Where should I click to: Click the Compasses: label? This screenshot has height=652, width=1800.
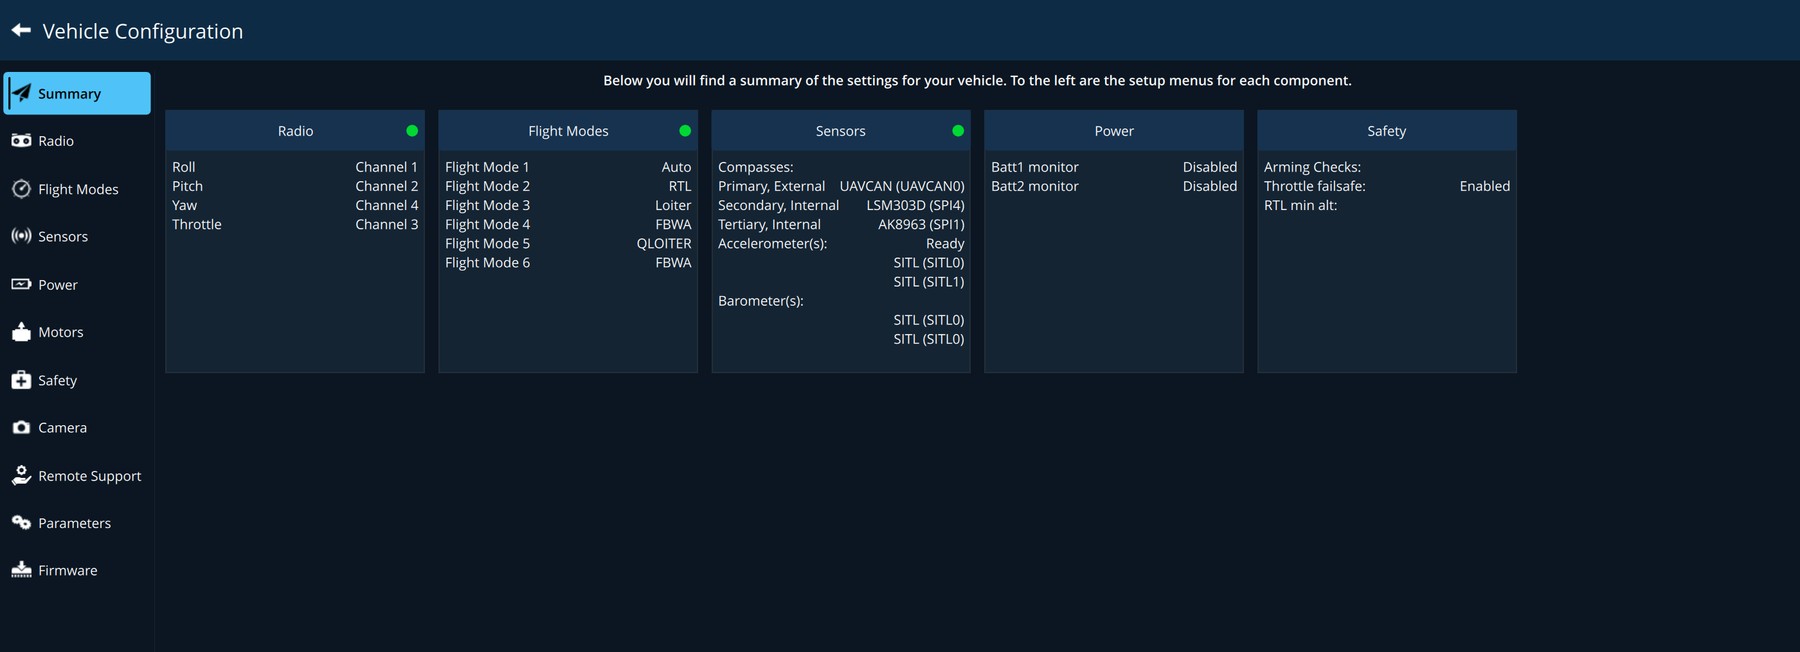click(x=756, y=167)
